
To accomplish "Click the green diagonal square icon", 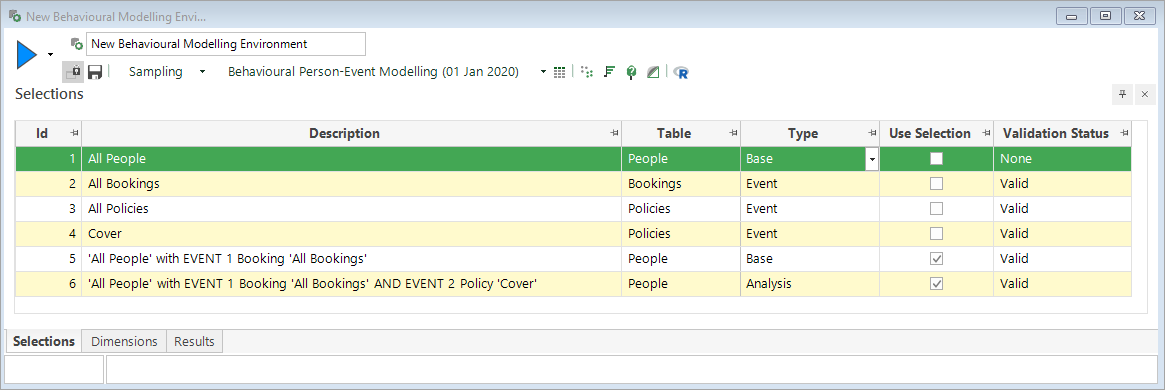I will pos(652,72).
